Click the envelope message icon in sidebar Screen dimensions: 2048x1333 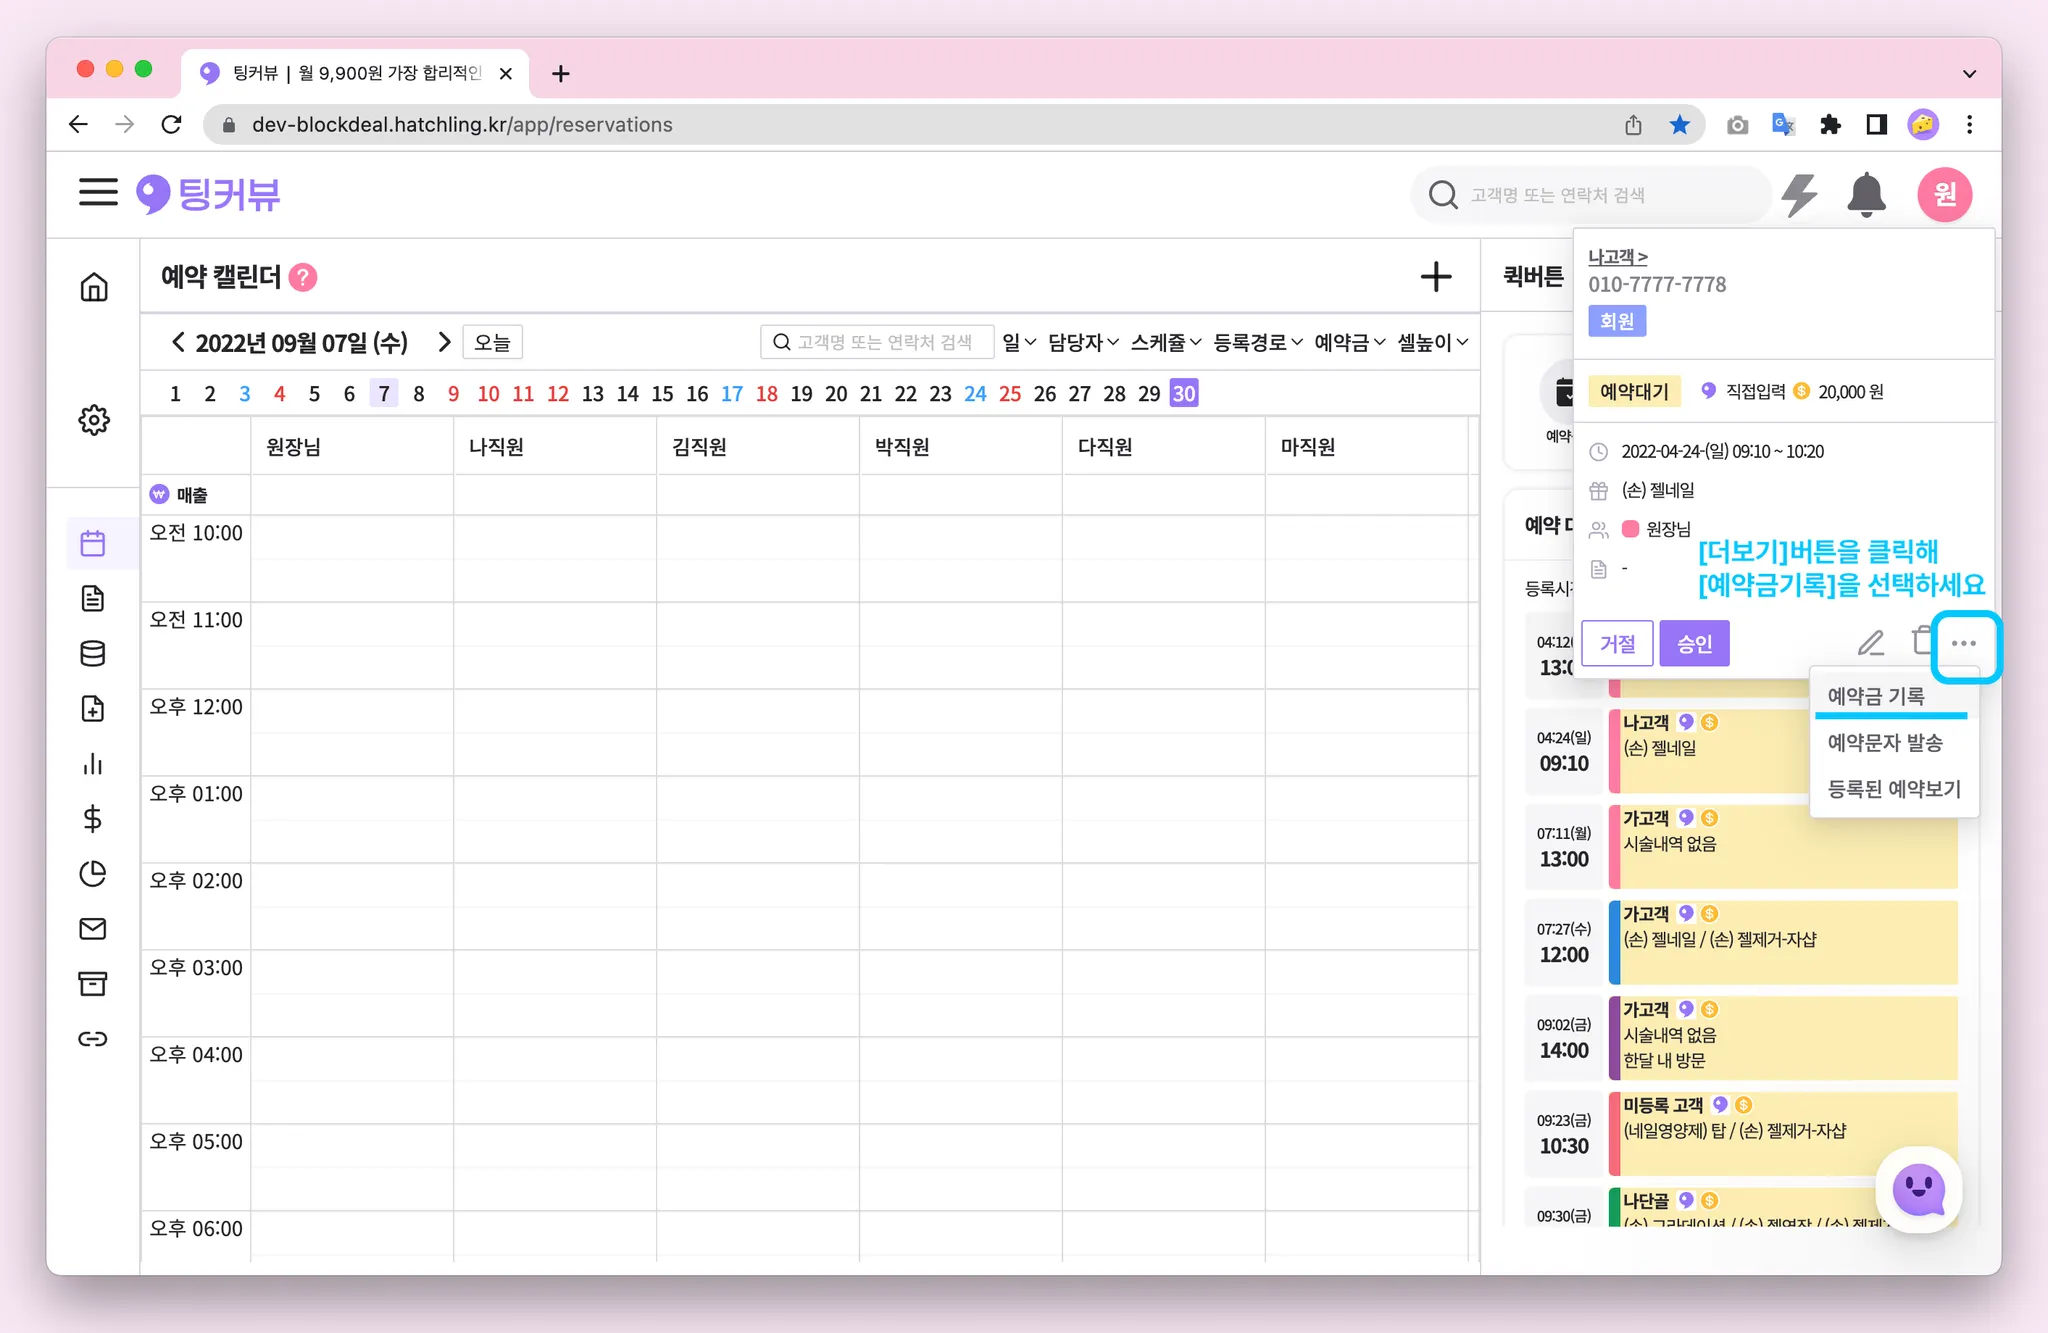(93, 929)
